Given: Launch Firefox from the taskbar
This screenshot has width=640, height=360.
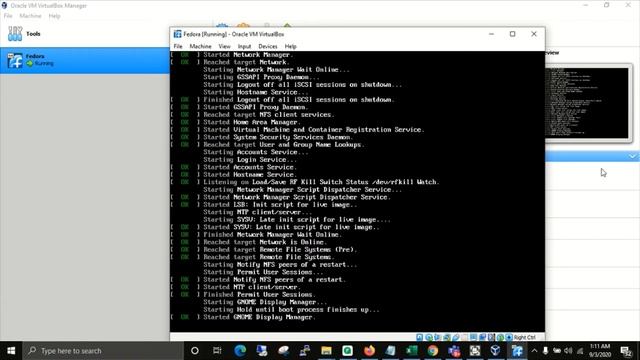Looking at the screenshot, I should pyautogui.click(x=369, y=351).
